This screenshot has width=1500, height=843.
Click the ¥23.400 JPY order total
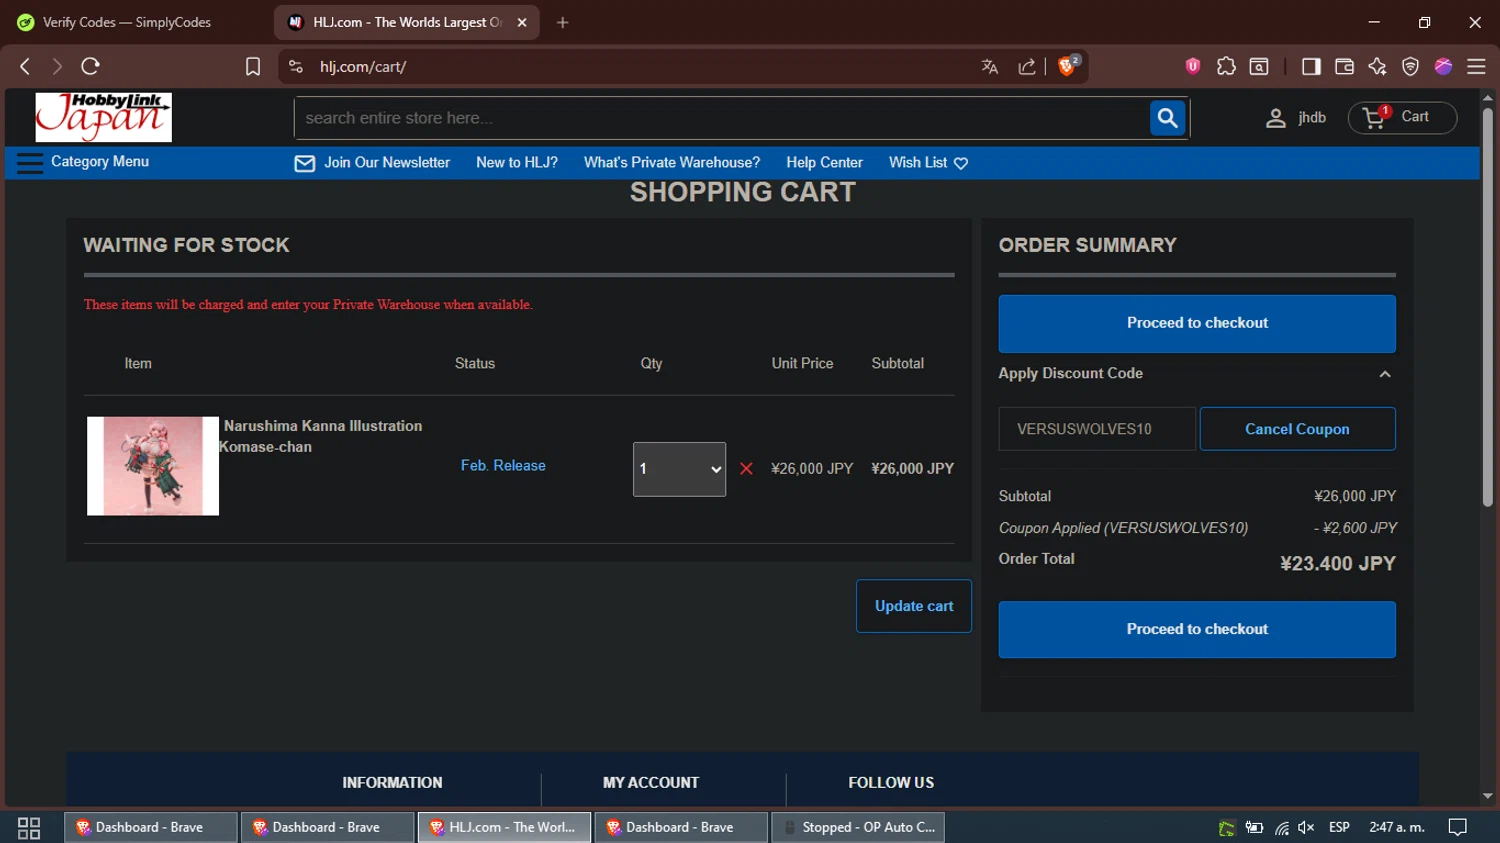(x=1338, y=564)
